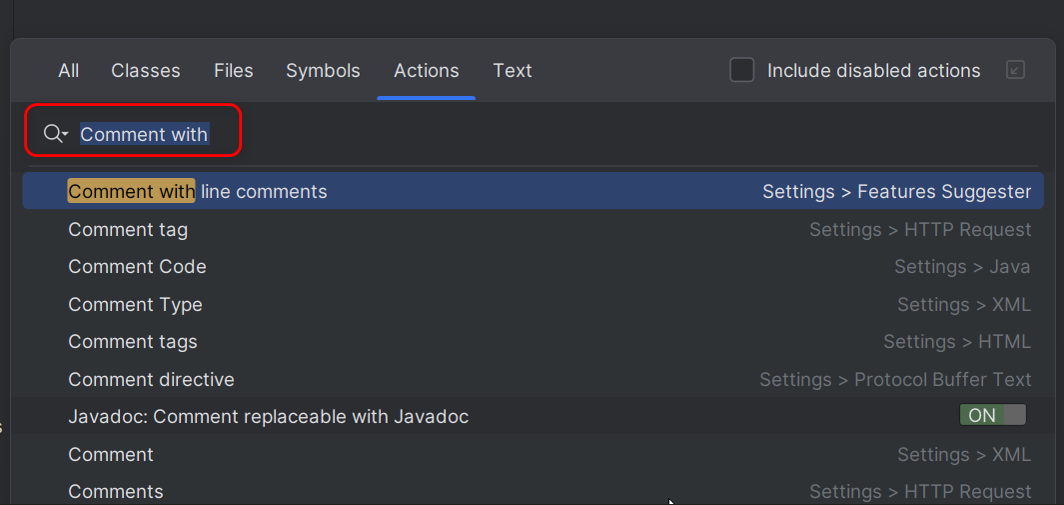Screen dimensions: 1064x505
Task: Select the Symbols tab
Action: coord(323,71)
